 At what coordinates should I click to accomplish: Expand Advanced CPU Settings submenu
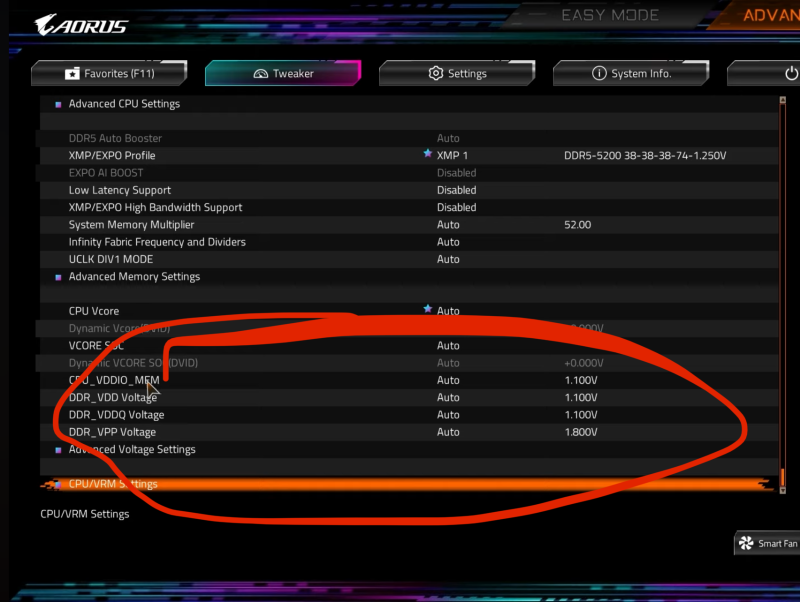tap(124, 104)
